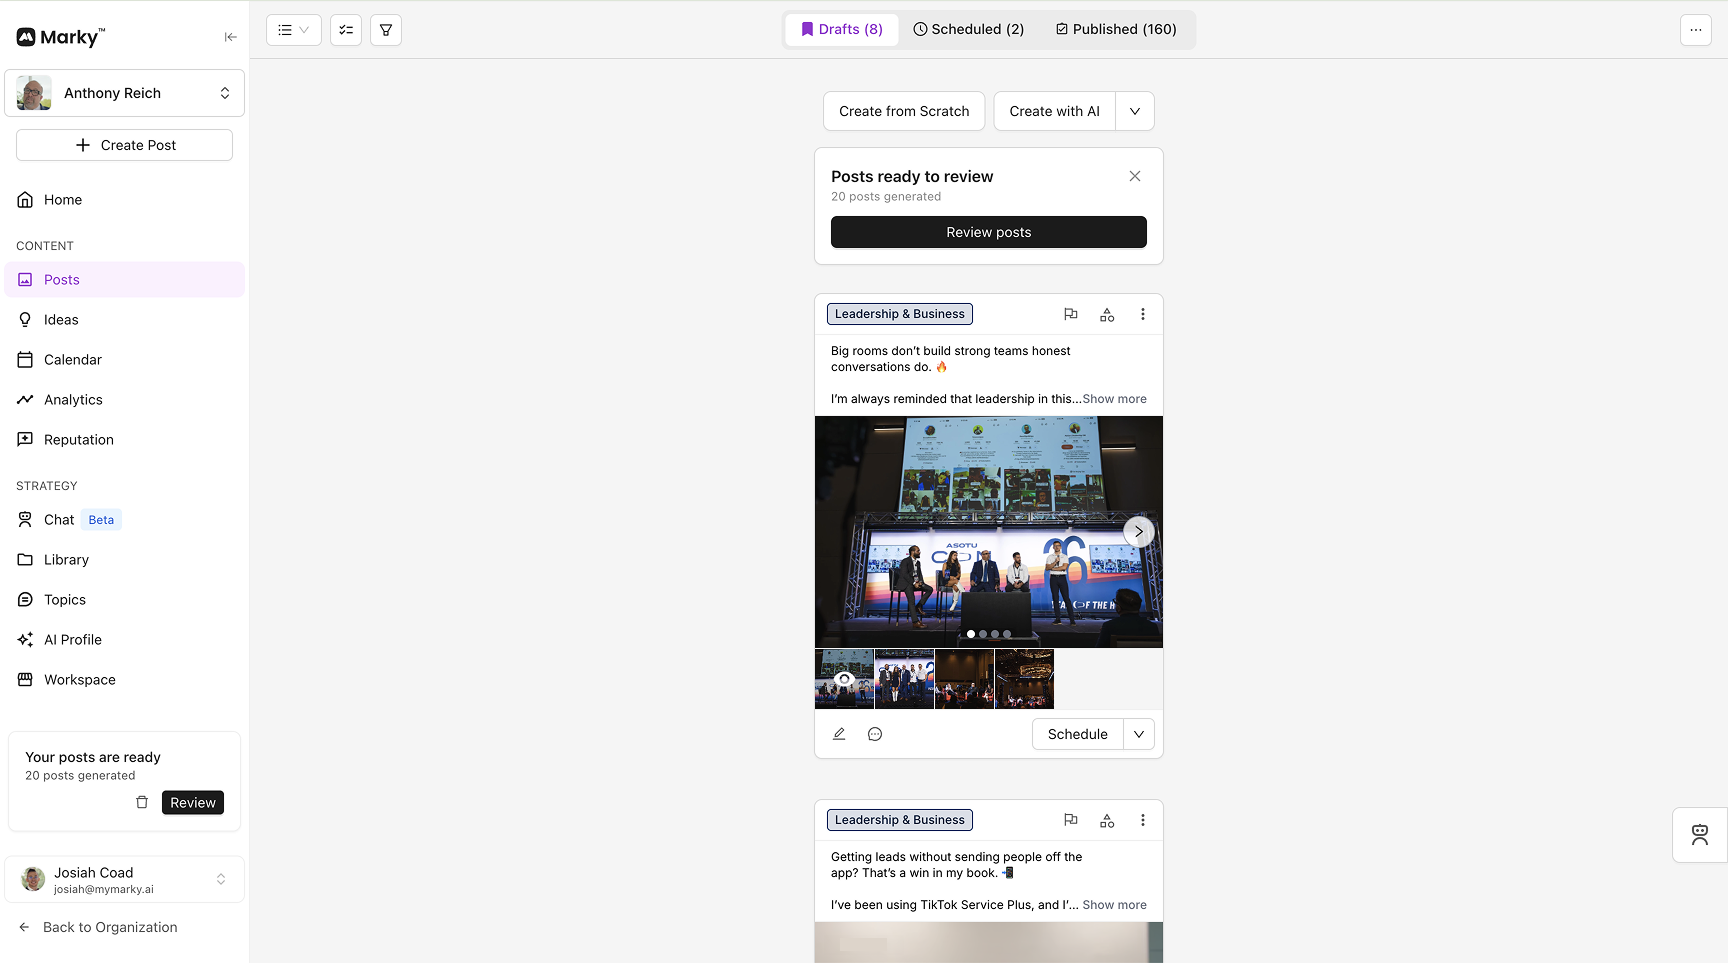
Task: Open AI Profile in the sidebar
Action: pyautogui.click(x=124, y=640)
